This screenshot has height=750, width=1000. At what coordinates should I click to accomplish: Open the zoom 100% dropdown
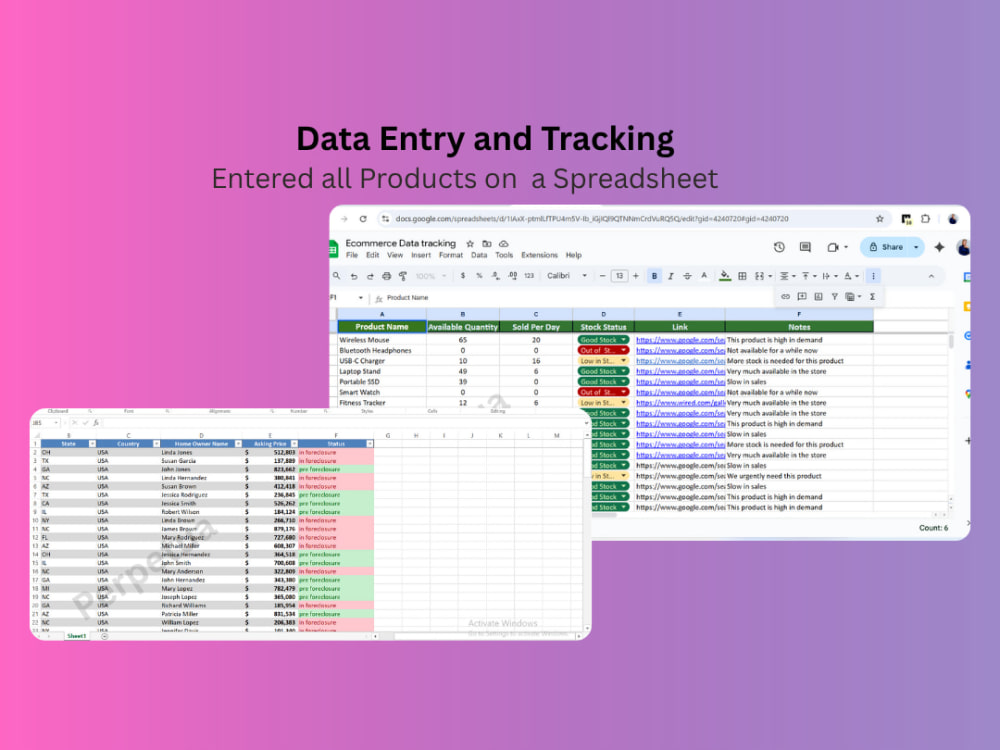(x=430, y=276)
